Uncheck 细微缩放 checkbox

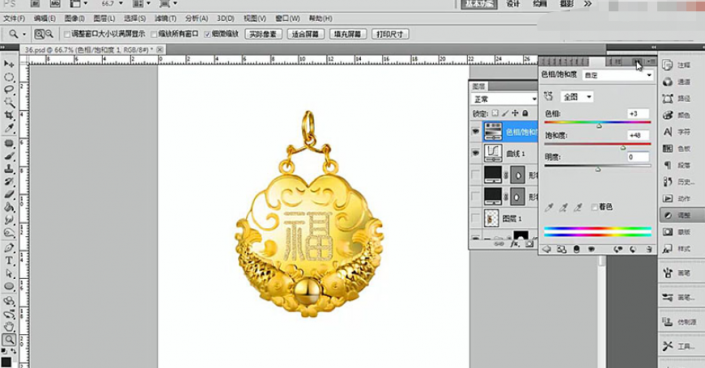tap(207, 34)
